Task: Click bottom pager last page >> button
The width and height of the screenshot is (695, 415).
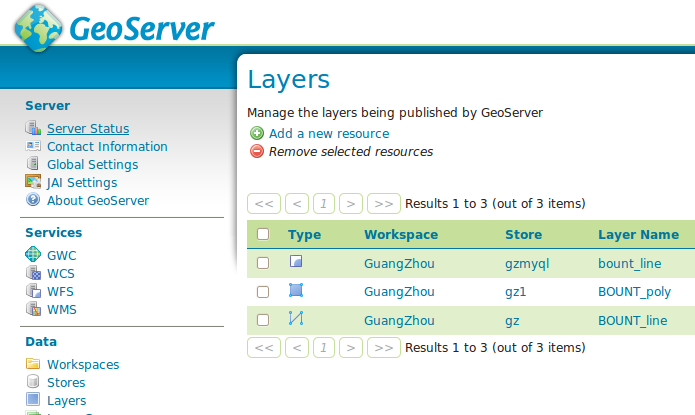Action: point(384,348)
